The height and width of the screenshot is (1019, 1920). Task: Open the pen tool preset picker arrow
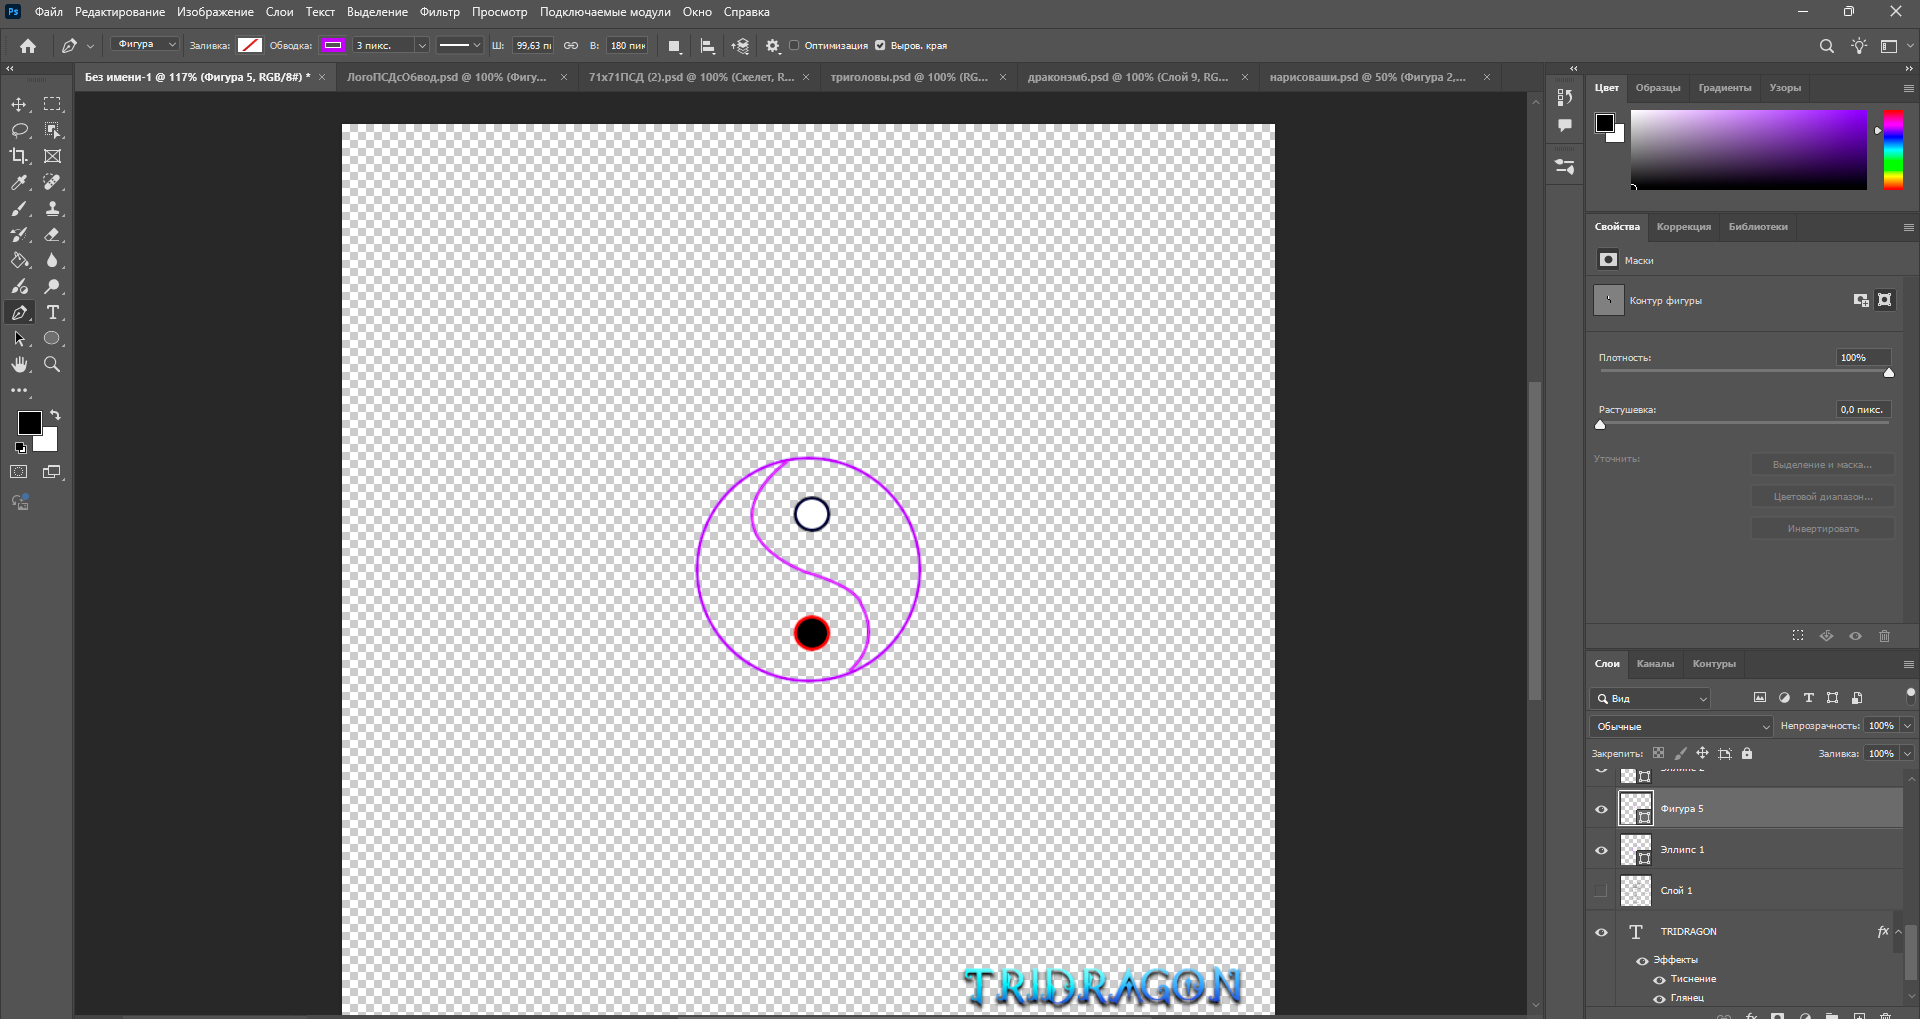click(90, 46)
